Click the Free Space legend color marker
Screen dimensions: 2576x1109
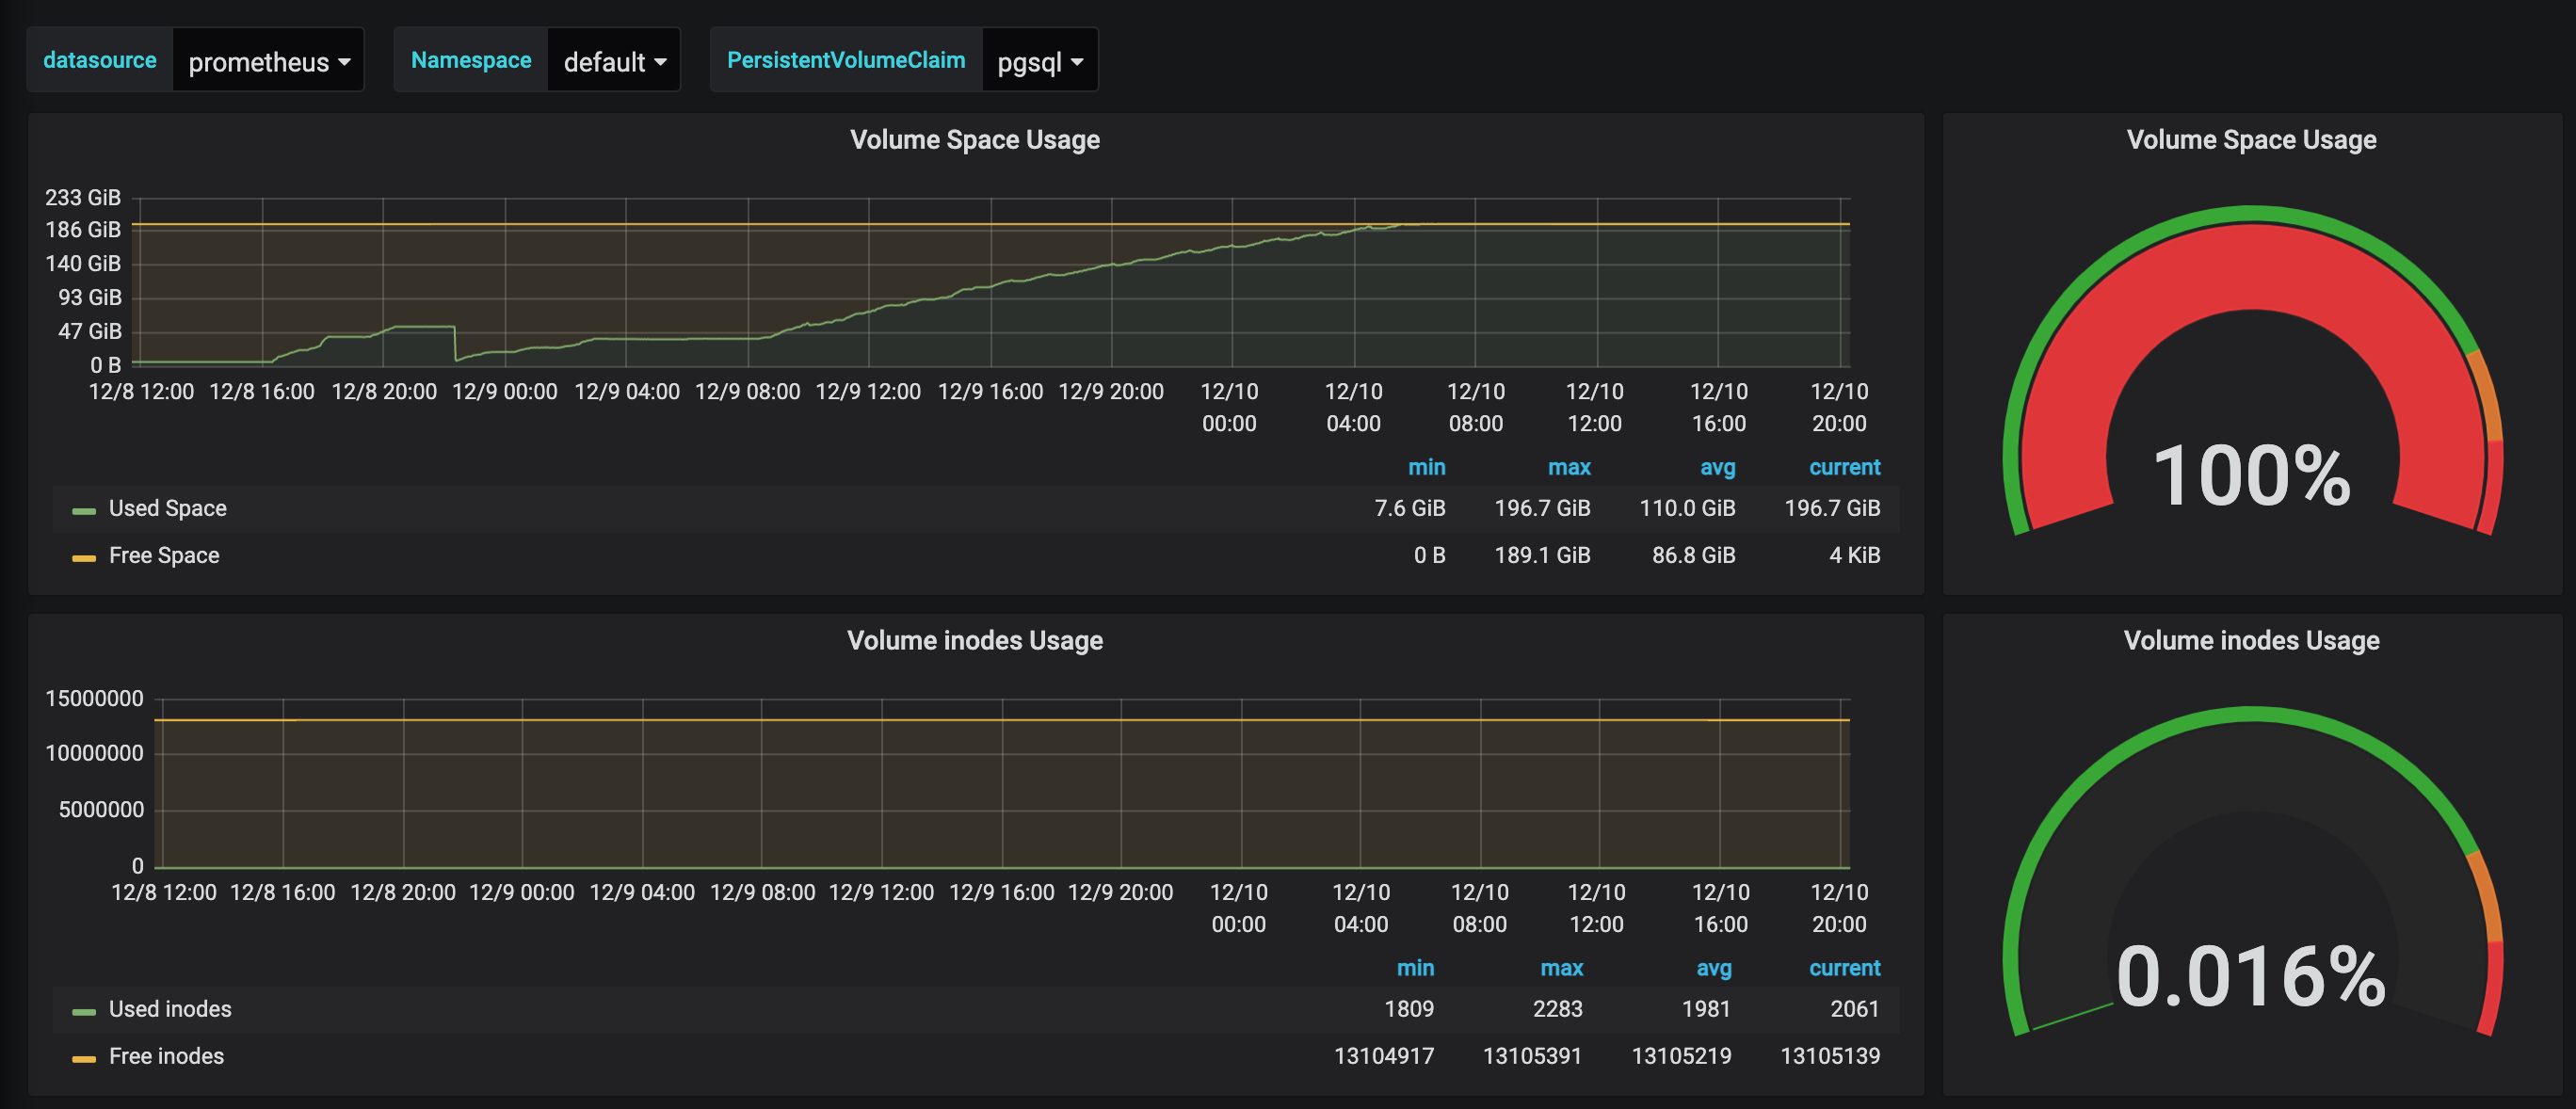83,555
